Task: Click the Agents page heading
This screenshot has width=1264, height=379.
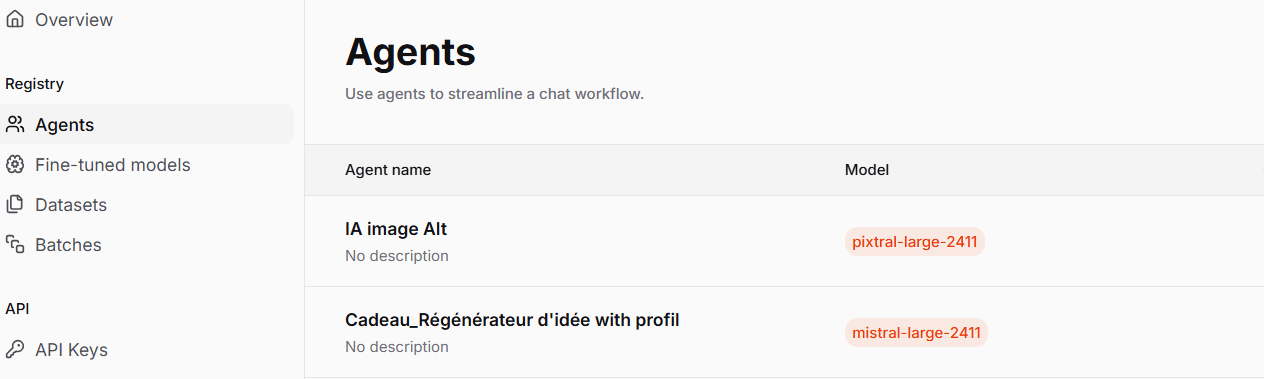Action: pyautogui.click(x=410, y=51)
